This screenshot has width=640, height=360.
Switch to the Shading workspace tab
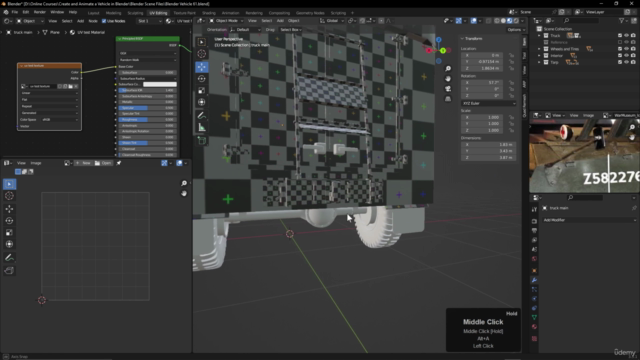coord(209,13)
